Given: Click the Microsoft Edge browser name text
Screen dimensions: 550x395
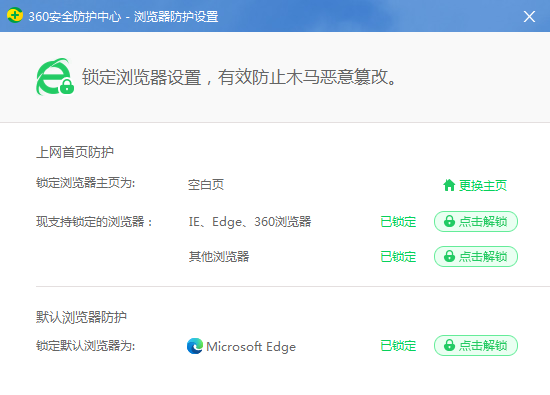Looking at the screenshot, I should pyautogui.click(x=251, y=347).
